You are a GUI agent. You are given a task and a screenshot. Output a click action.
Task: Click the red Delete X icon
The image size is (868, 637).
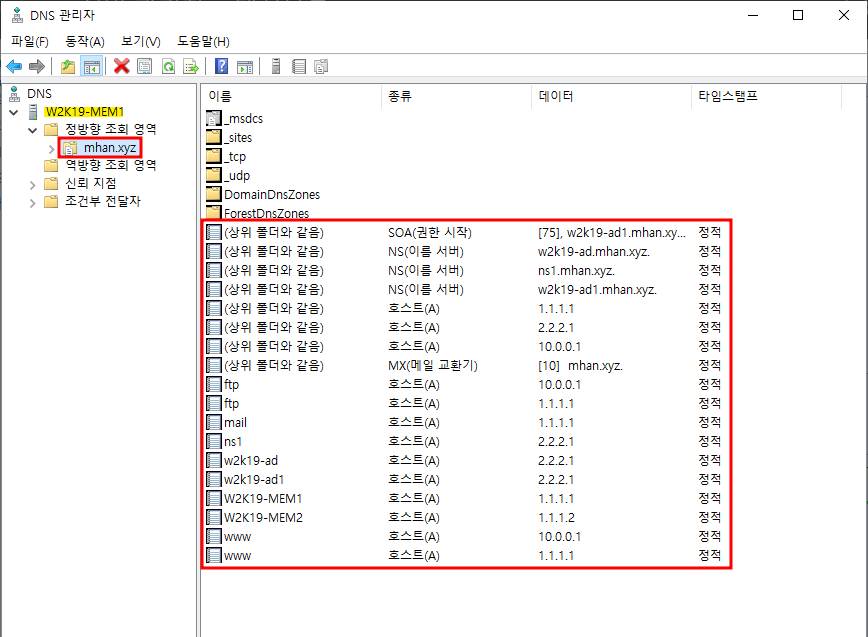pyautogui.click(x=121, y=67)
